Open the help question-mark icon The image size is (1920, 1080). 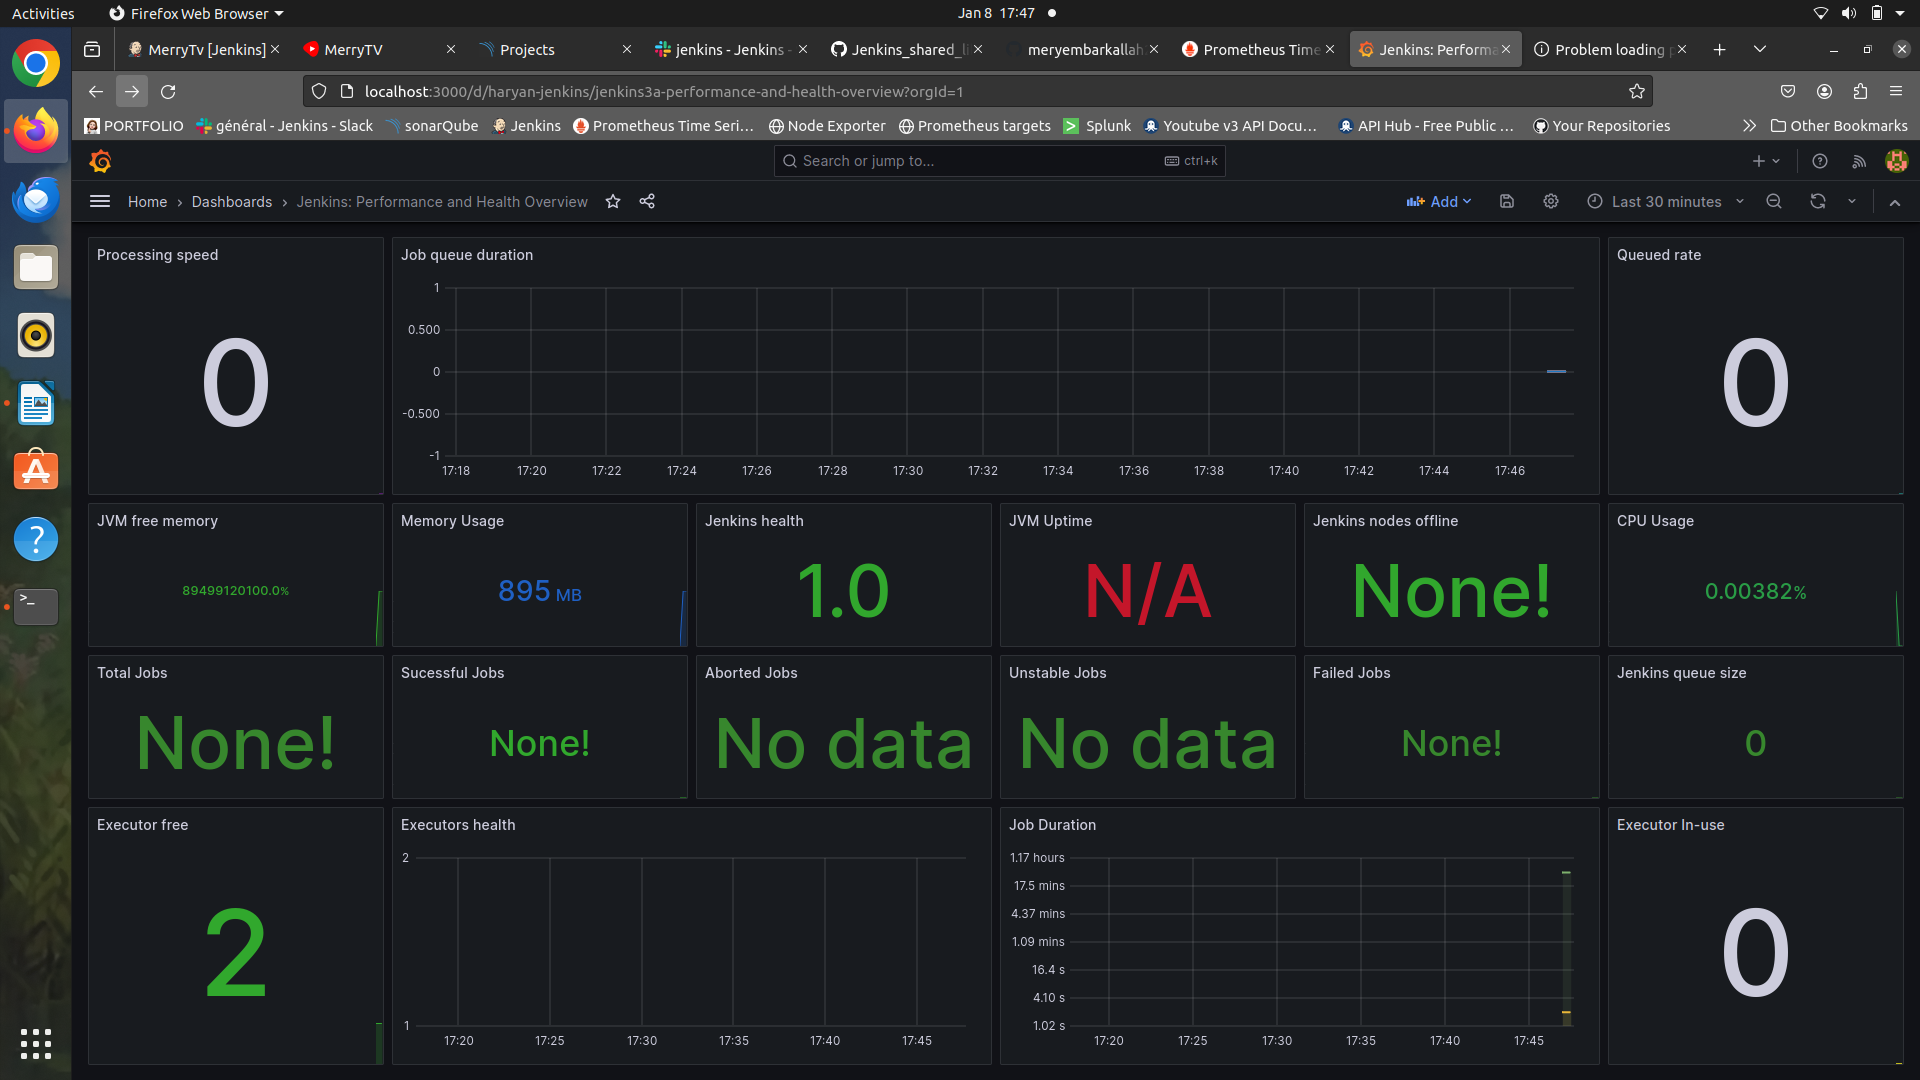coord(1820,161)
